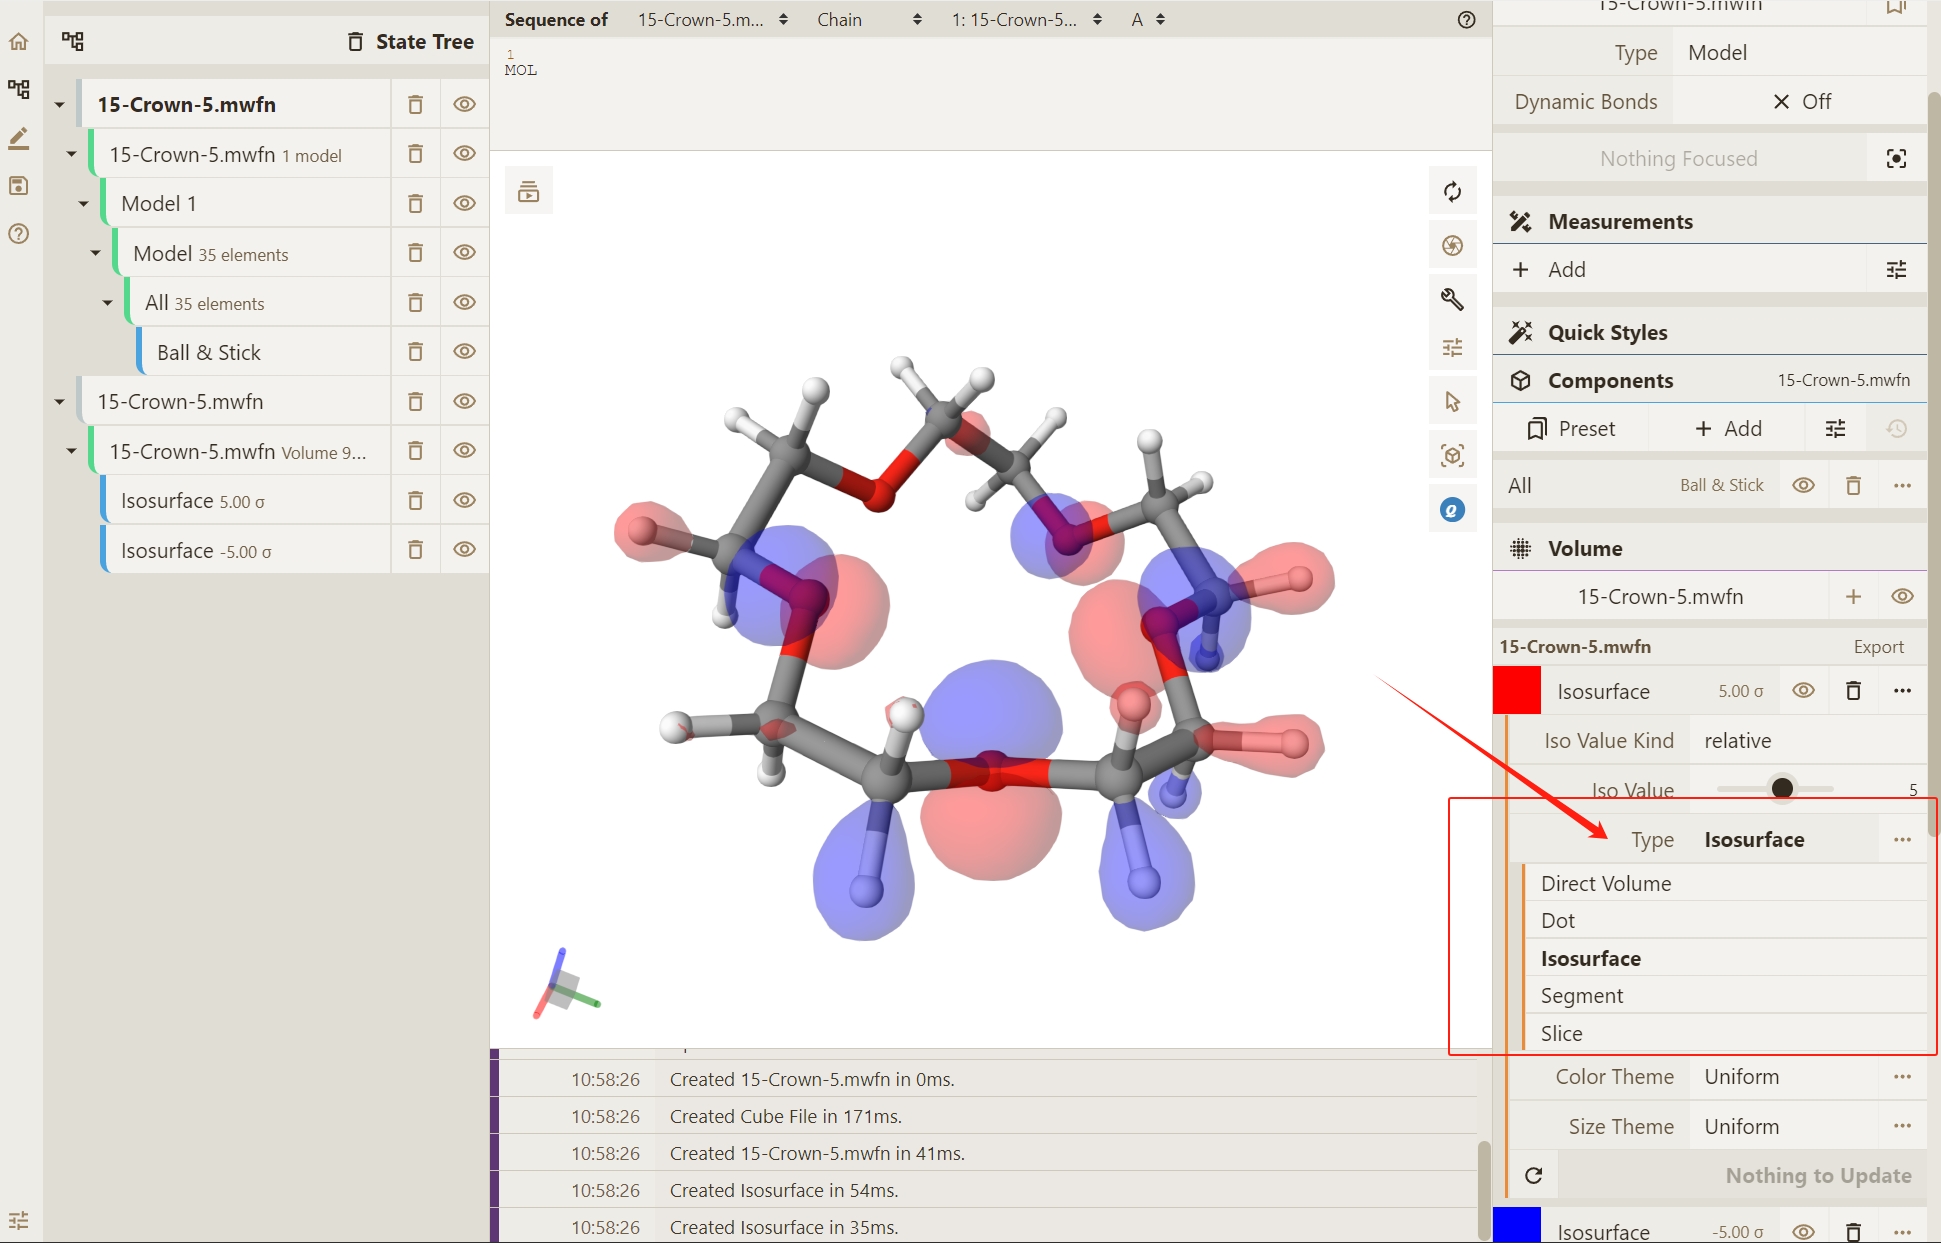The width and height of the screenshot is (1941, 1243).
Task: Collapse the top 15-Crown-5.mwfn tree node
Action: pyautogui.click(x=60, y=105)
